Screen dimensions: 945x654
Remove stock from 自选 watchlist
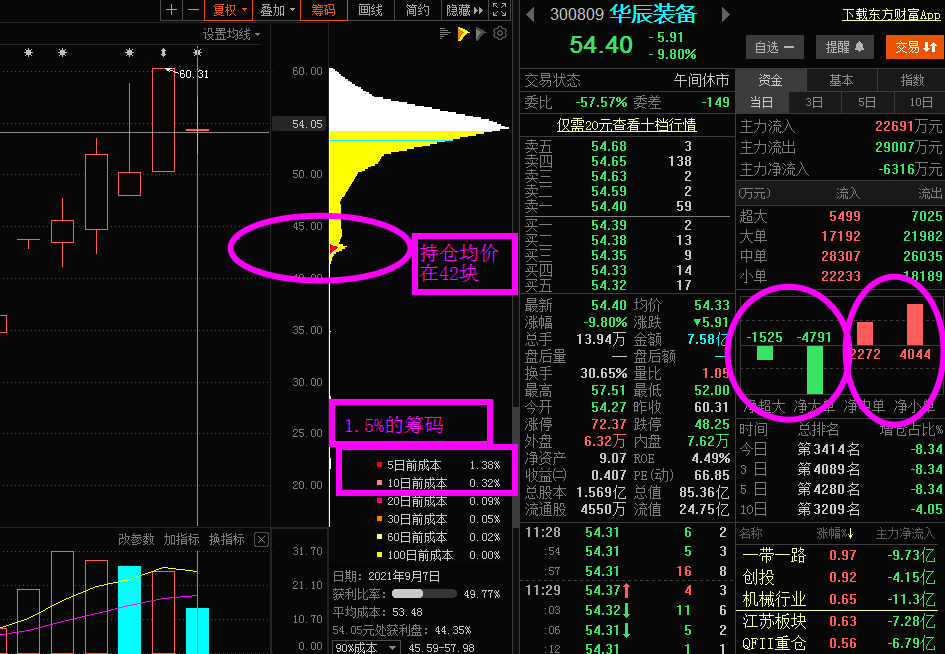[x=774, y=47]
